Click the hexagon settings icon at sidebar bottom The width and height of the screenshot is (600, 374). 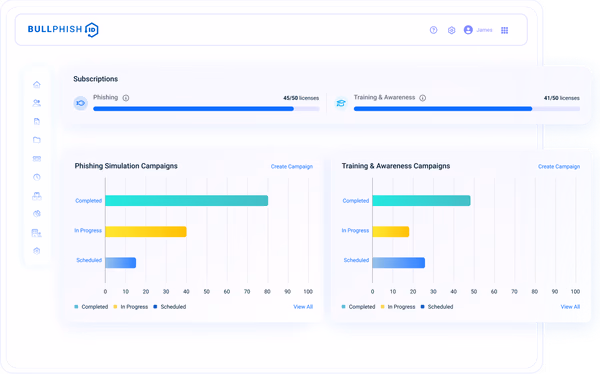[x=37, y=251]
